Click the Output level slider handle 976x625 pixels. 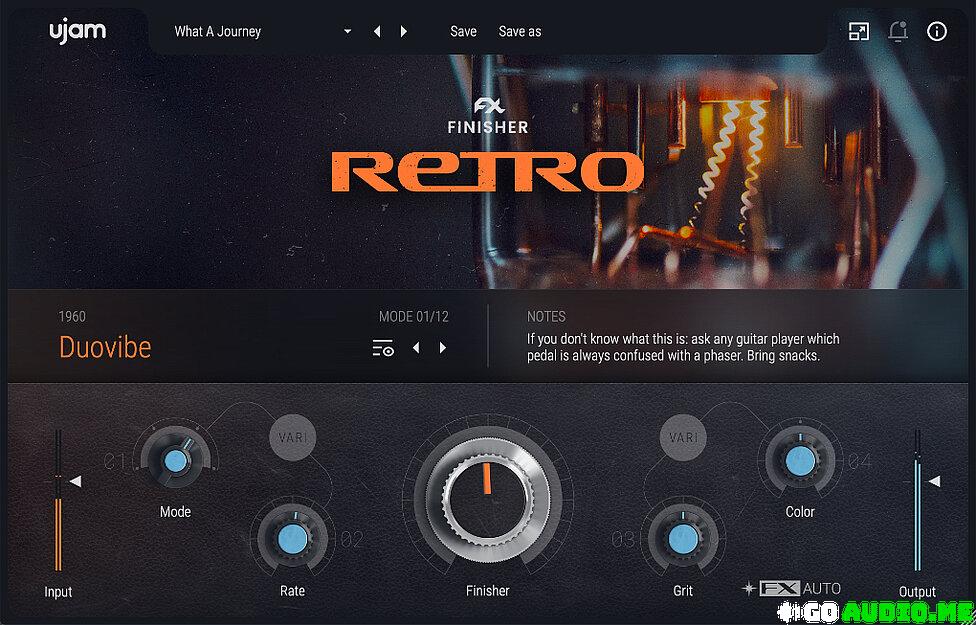coord(934,481)
